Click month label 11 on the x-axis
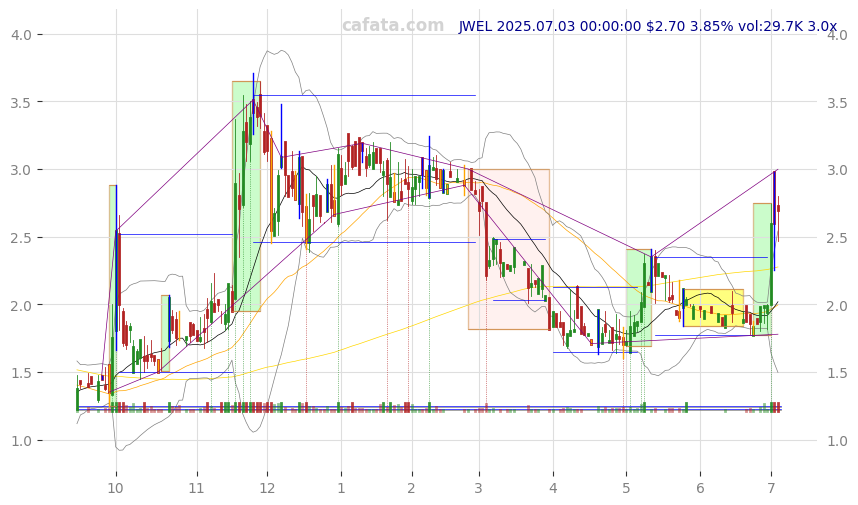858x505 pixels. (x=197, y=489)
